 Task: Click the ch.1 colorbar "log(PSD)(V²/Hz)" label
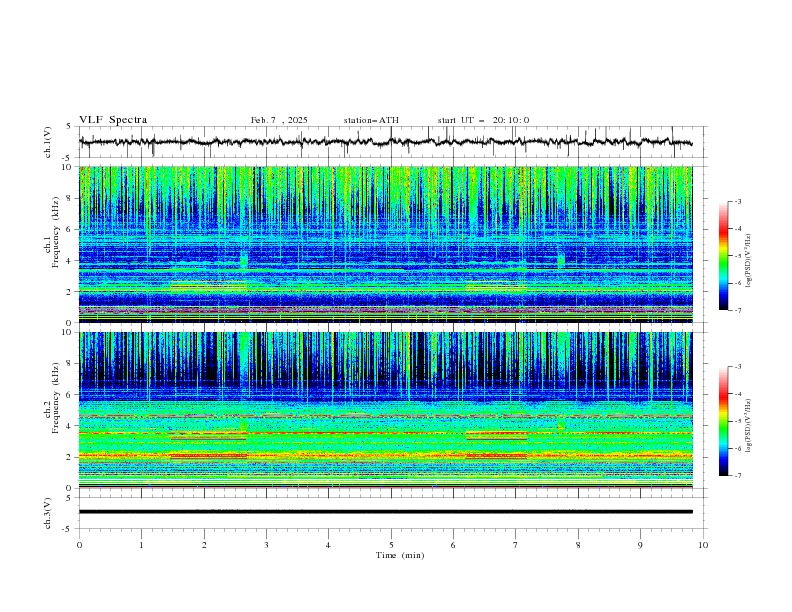point(748,261)
